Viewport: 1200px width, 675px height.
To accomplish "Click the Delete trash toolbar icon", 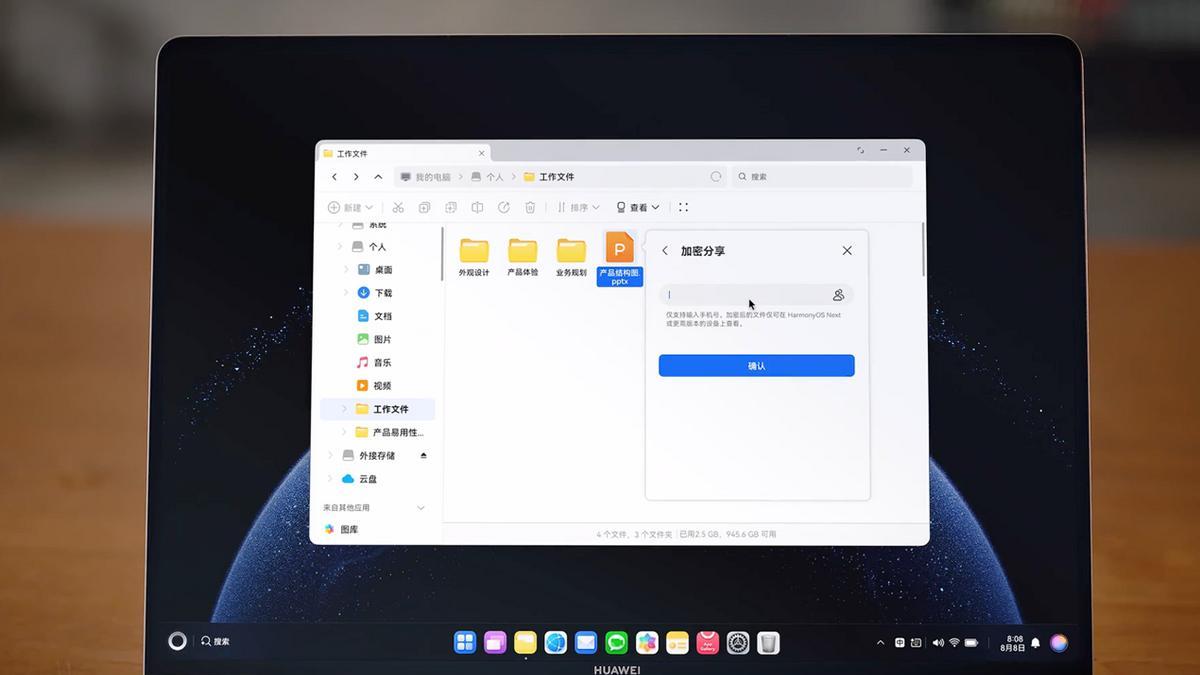I will [x=530, y=207].
